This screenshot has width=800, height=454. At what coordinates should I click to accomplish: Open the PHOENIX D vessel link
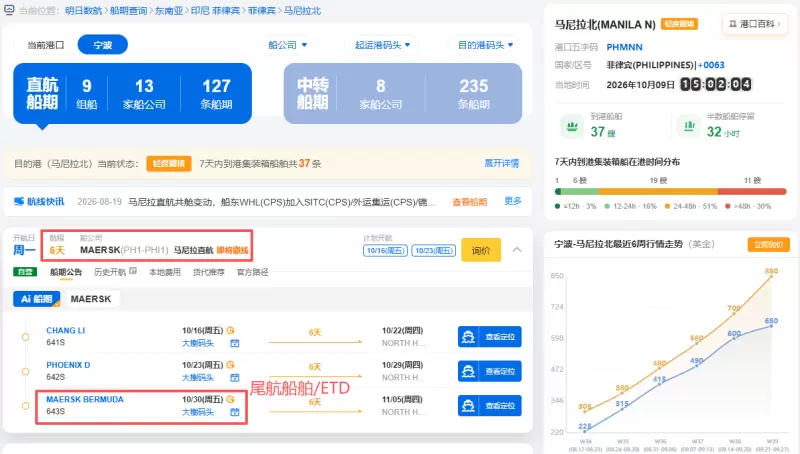[x=68, y=365]
